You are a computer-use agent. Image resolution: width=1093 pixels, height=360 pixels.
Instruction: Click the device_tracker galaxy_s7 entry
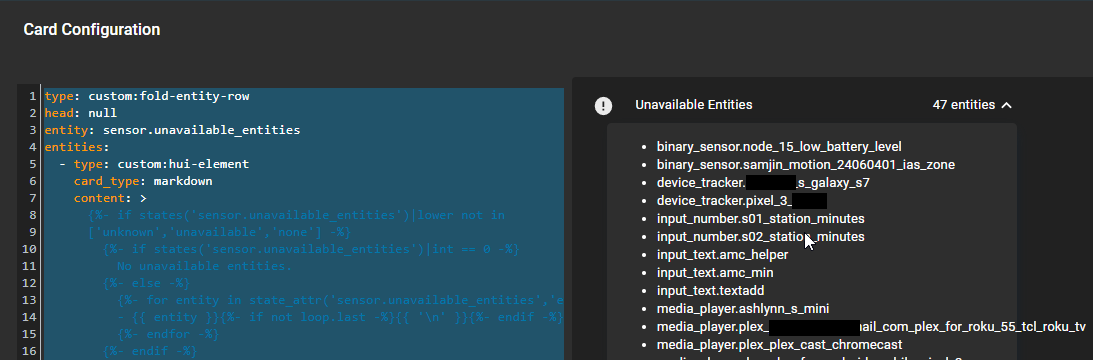pyautogui.click(x=763, y=183)
